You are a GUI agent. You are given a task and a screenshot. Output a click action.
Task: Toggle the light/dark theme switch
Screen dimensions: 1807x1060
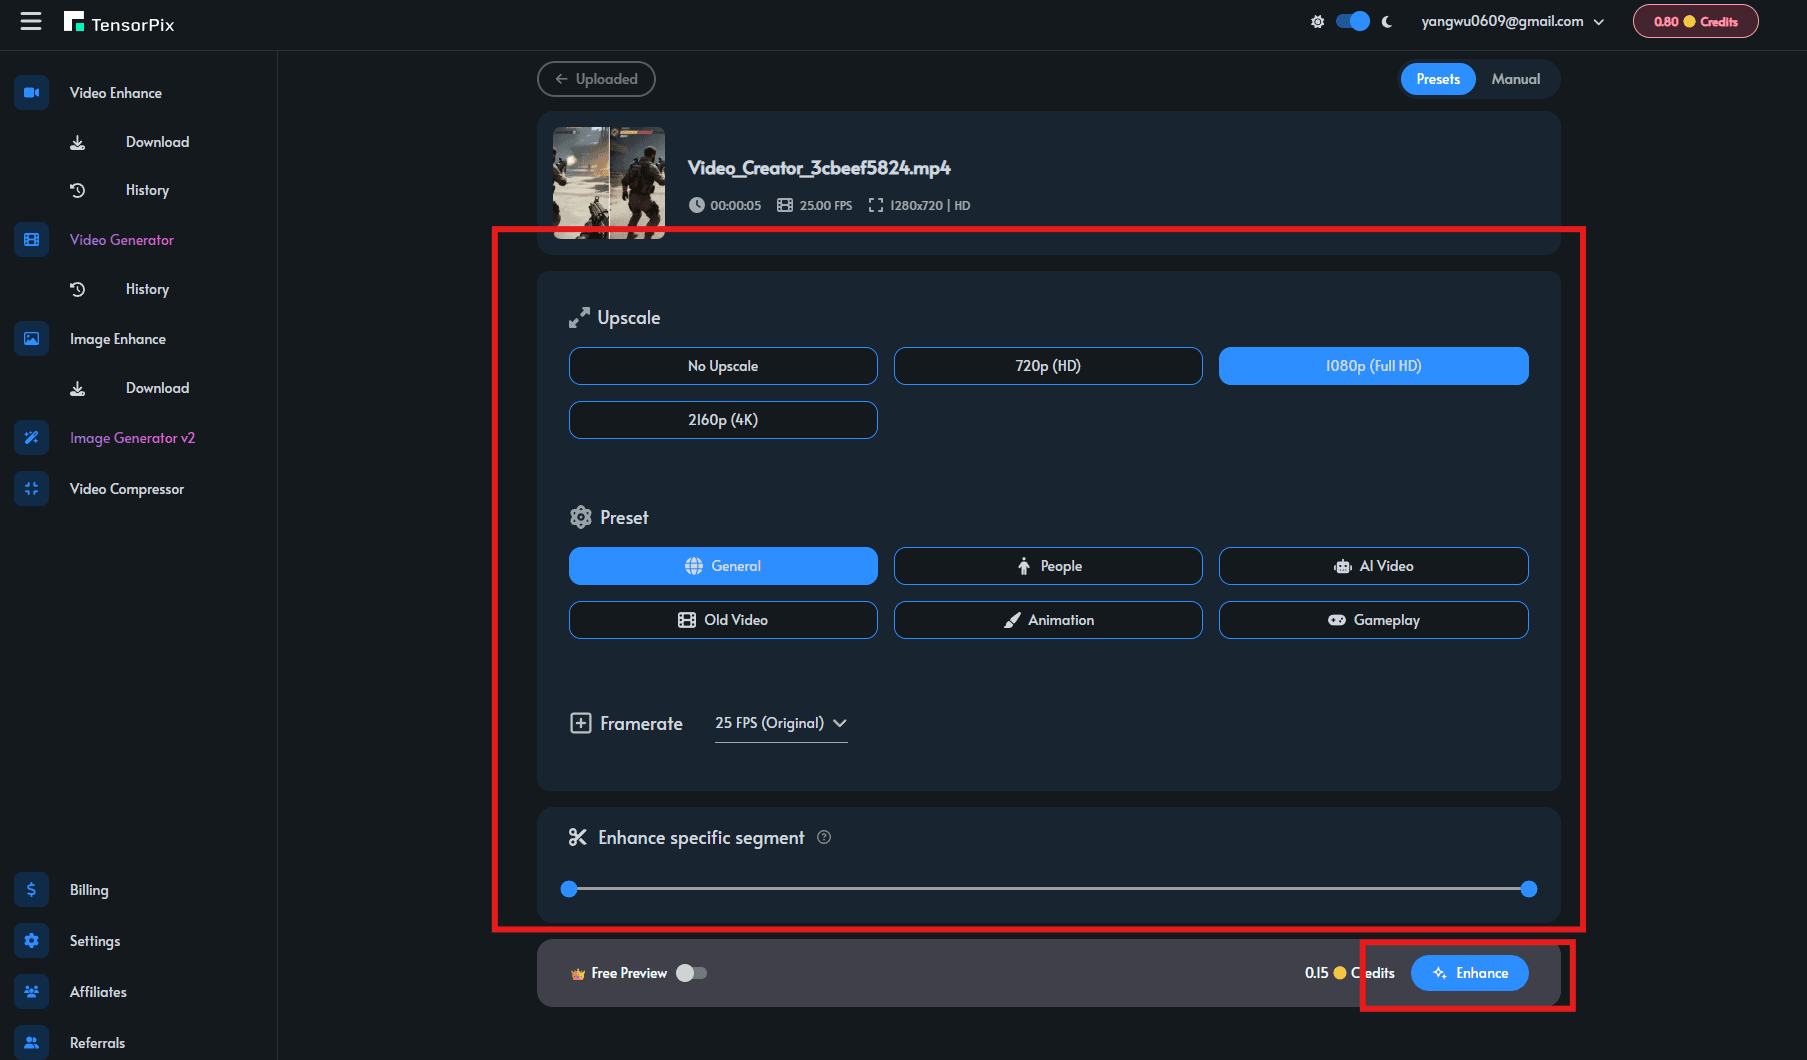[1353, 21]
